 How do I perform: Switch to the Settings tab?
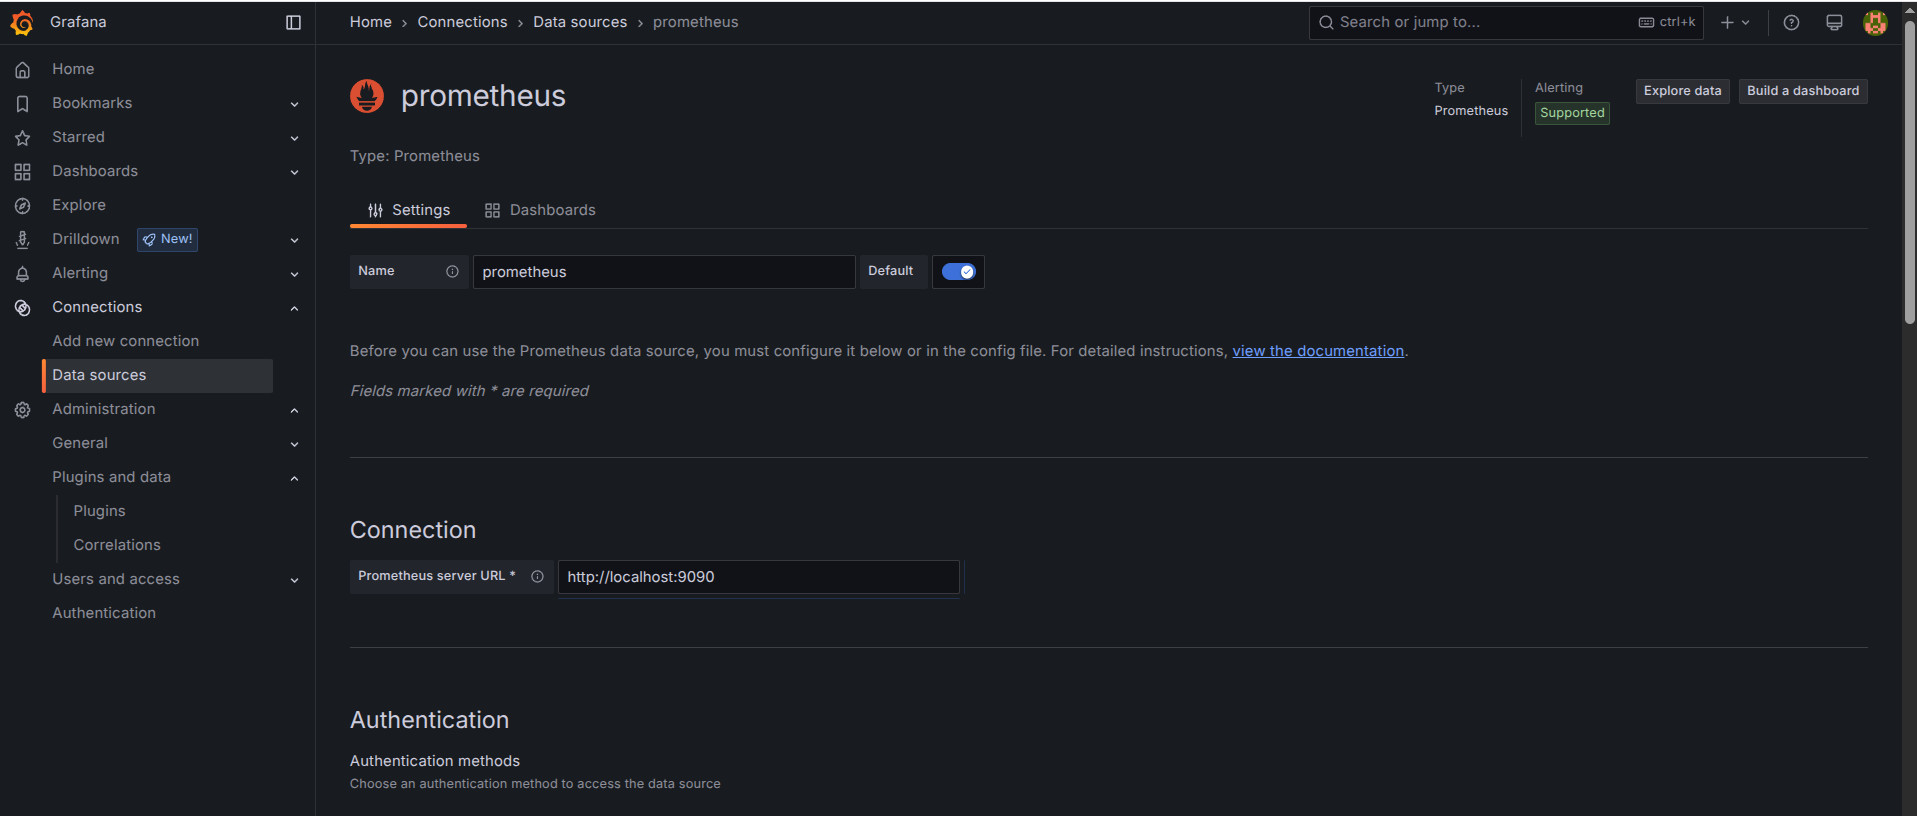tap(408, 210)
